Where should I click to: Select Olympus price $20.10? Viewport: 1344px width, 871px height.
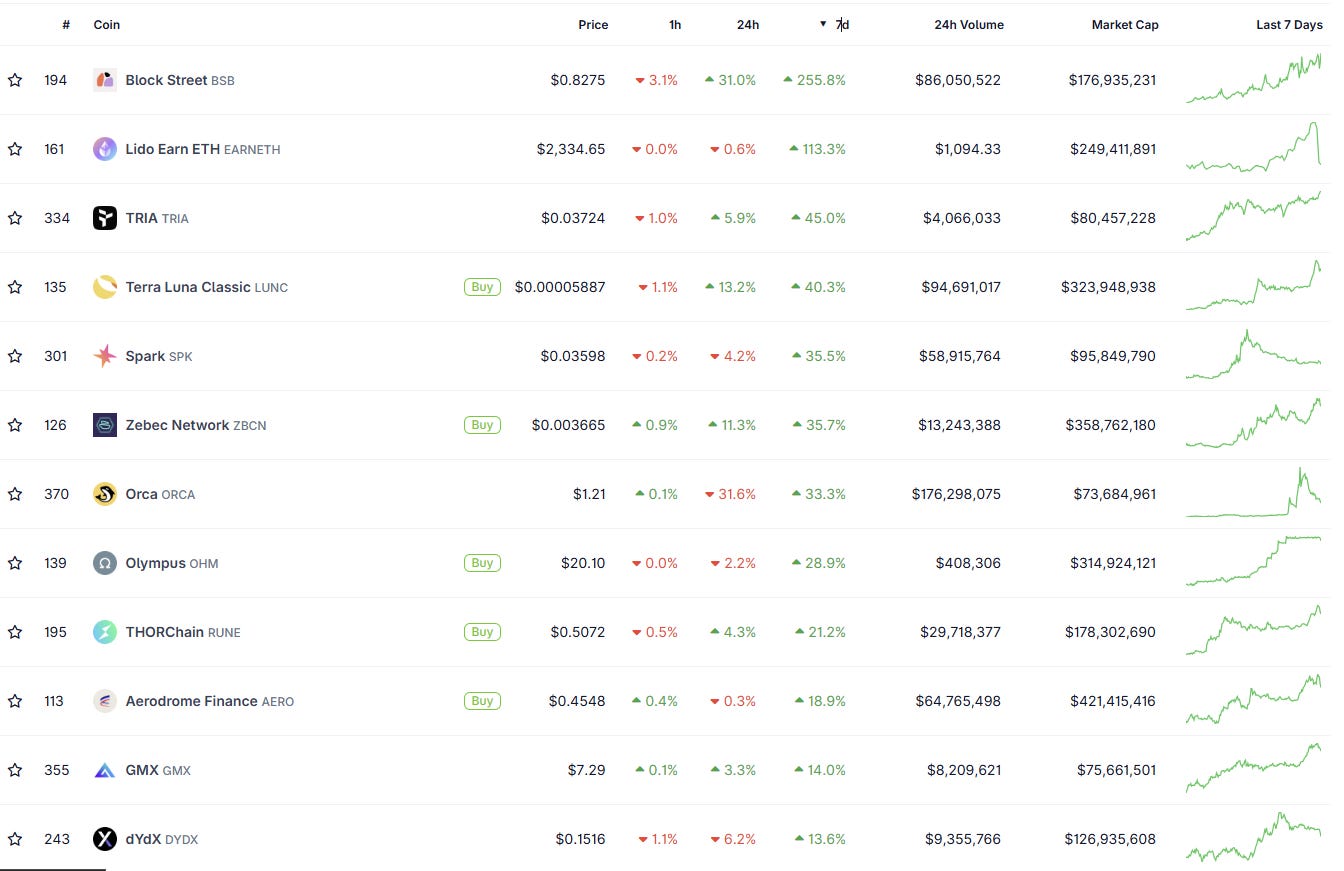[583, 563]
